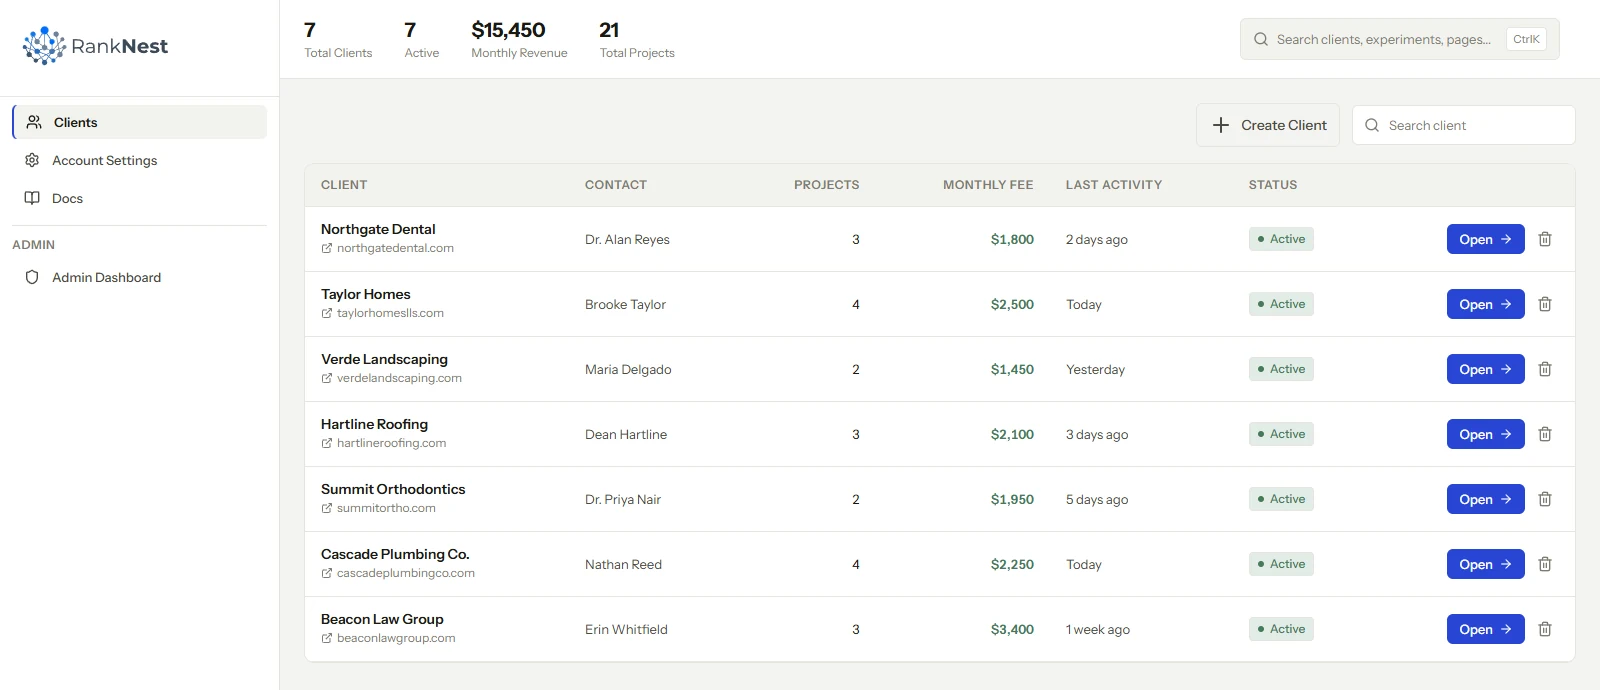Click the Admin Dashboard shield icon
1600x690 pixels.
coord(32,277)
